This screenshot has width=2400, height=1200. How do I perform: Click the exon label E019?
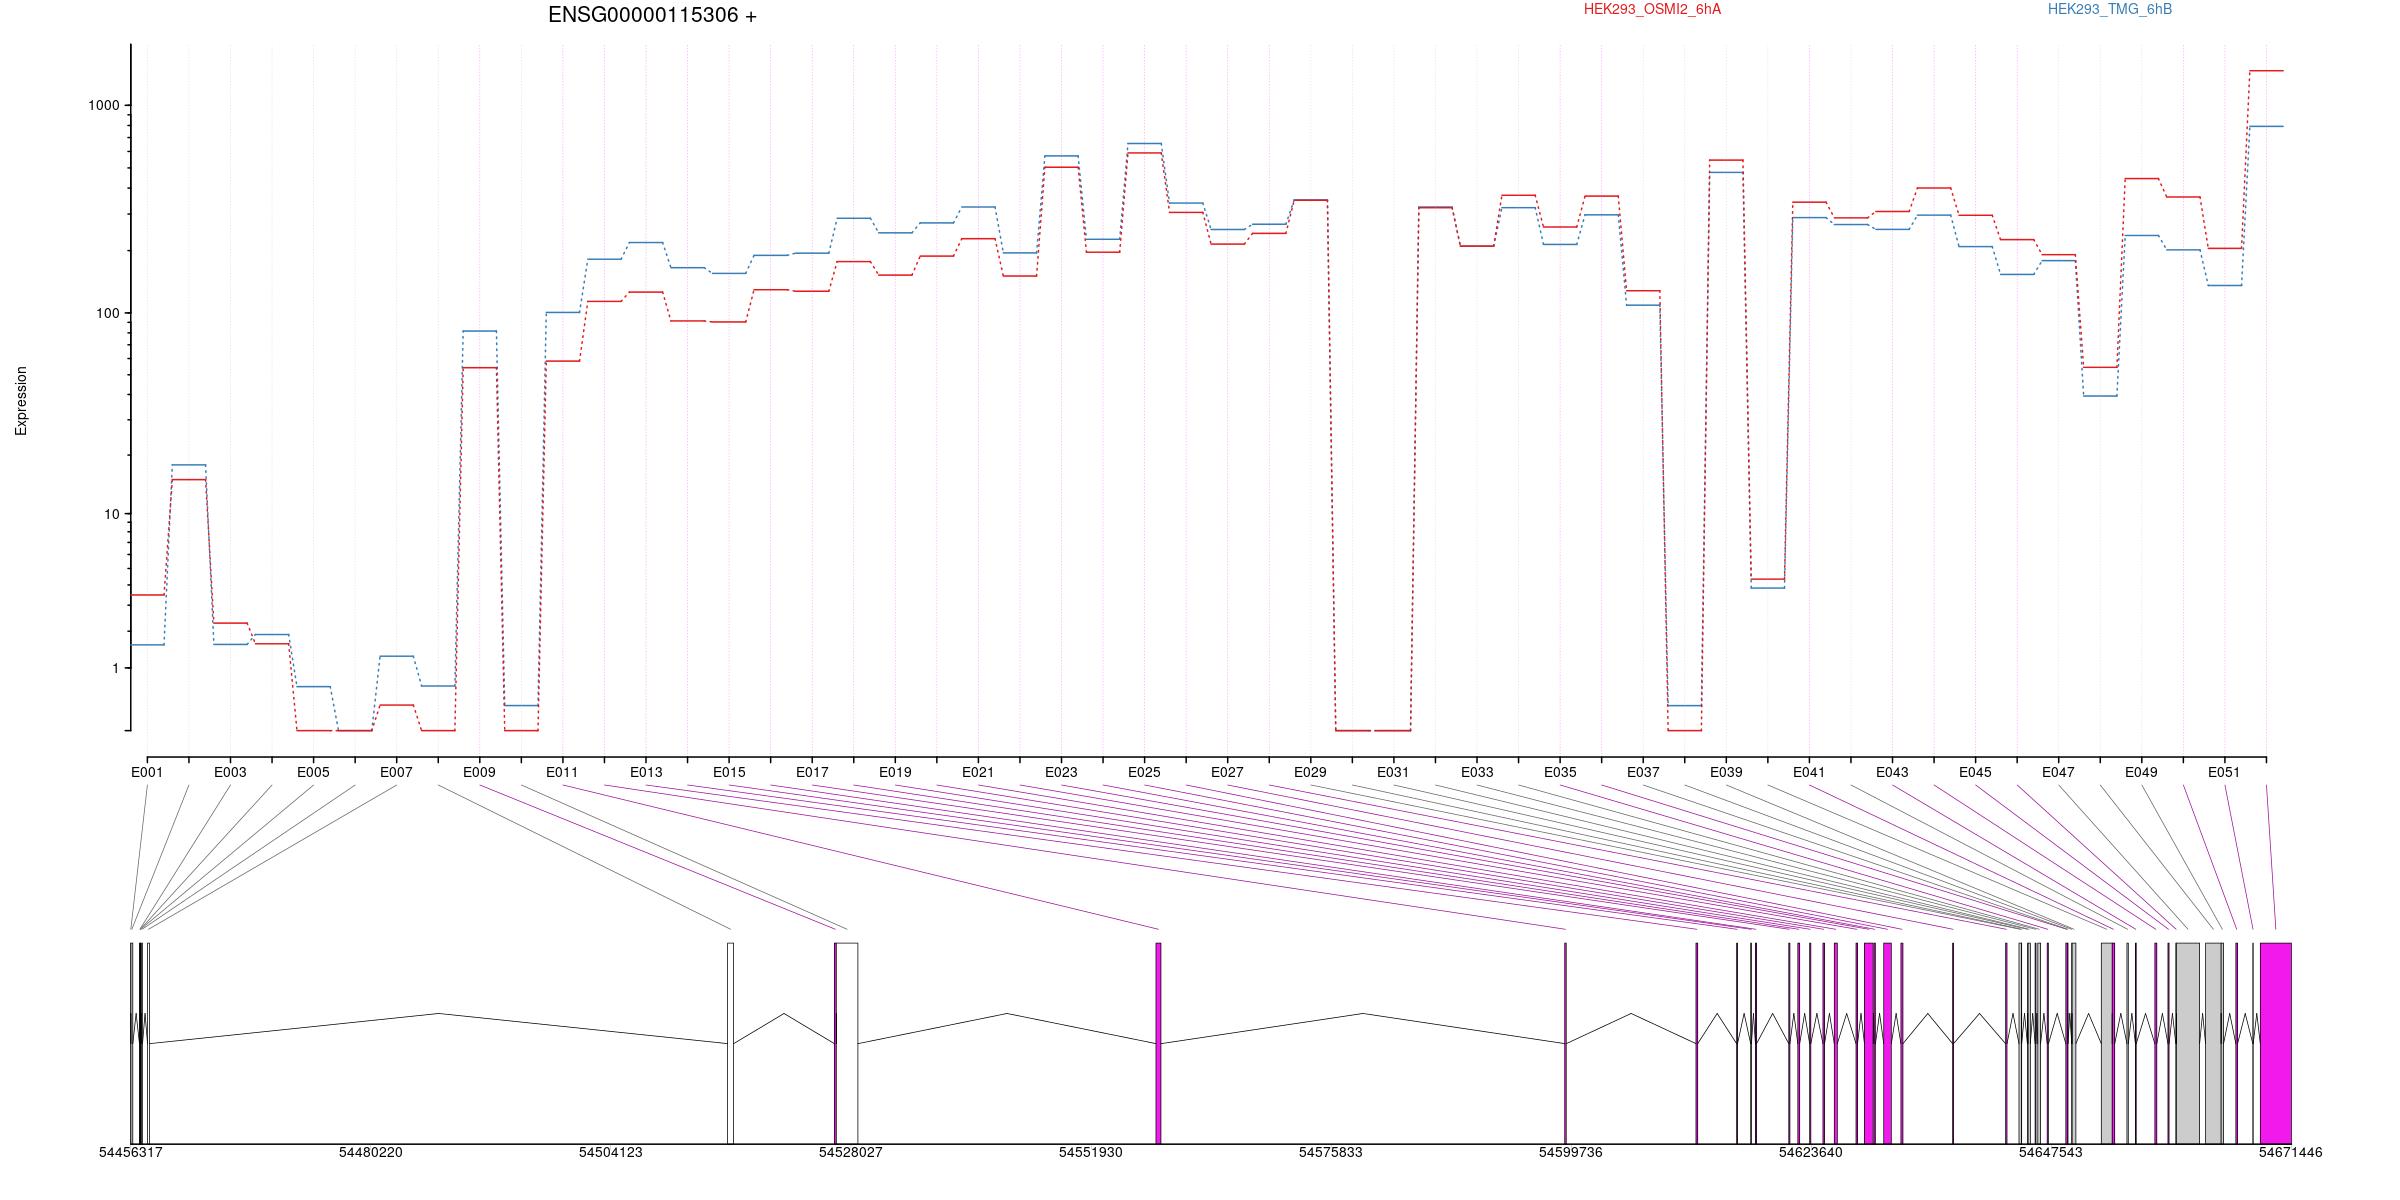[895, 772]
